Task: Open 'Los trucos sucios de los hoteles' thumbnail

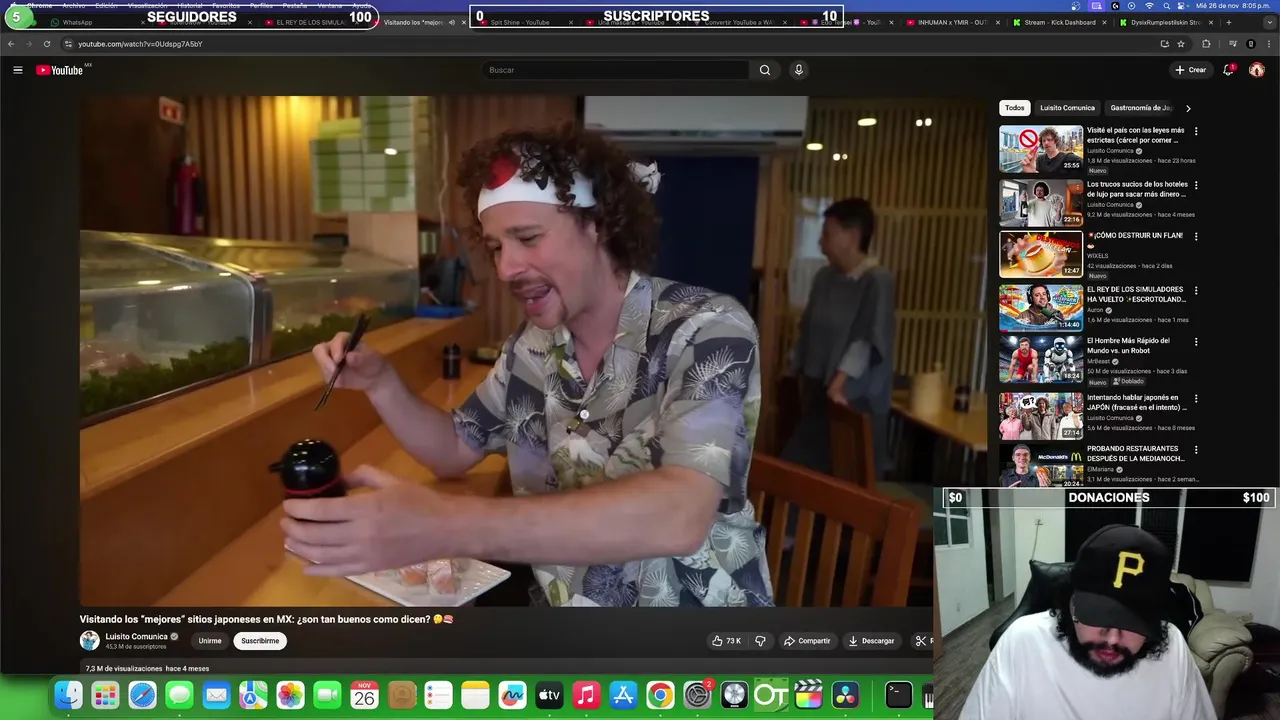Action: pos(1041,202)
